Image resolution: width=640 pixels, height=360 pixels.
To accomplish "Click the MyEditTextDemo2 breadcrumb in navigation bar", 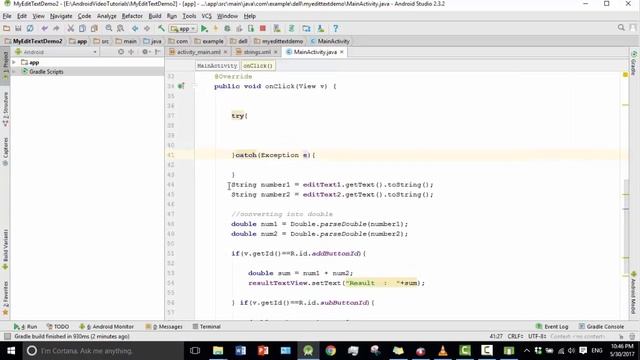I will [33, 41].
